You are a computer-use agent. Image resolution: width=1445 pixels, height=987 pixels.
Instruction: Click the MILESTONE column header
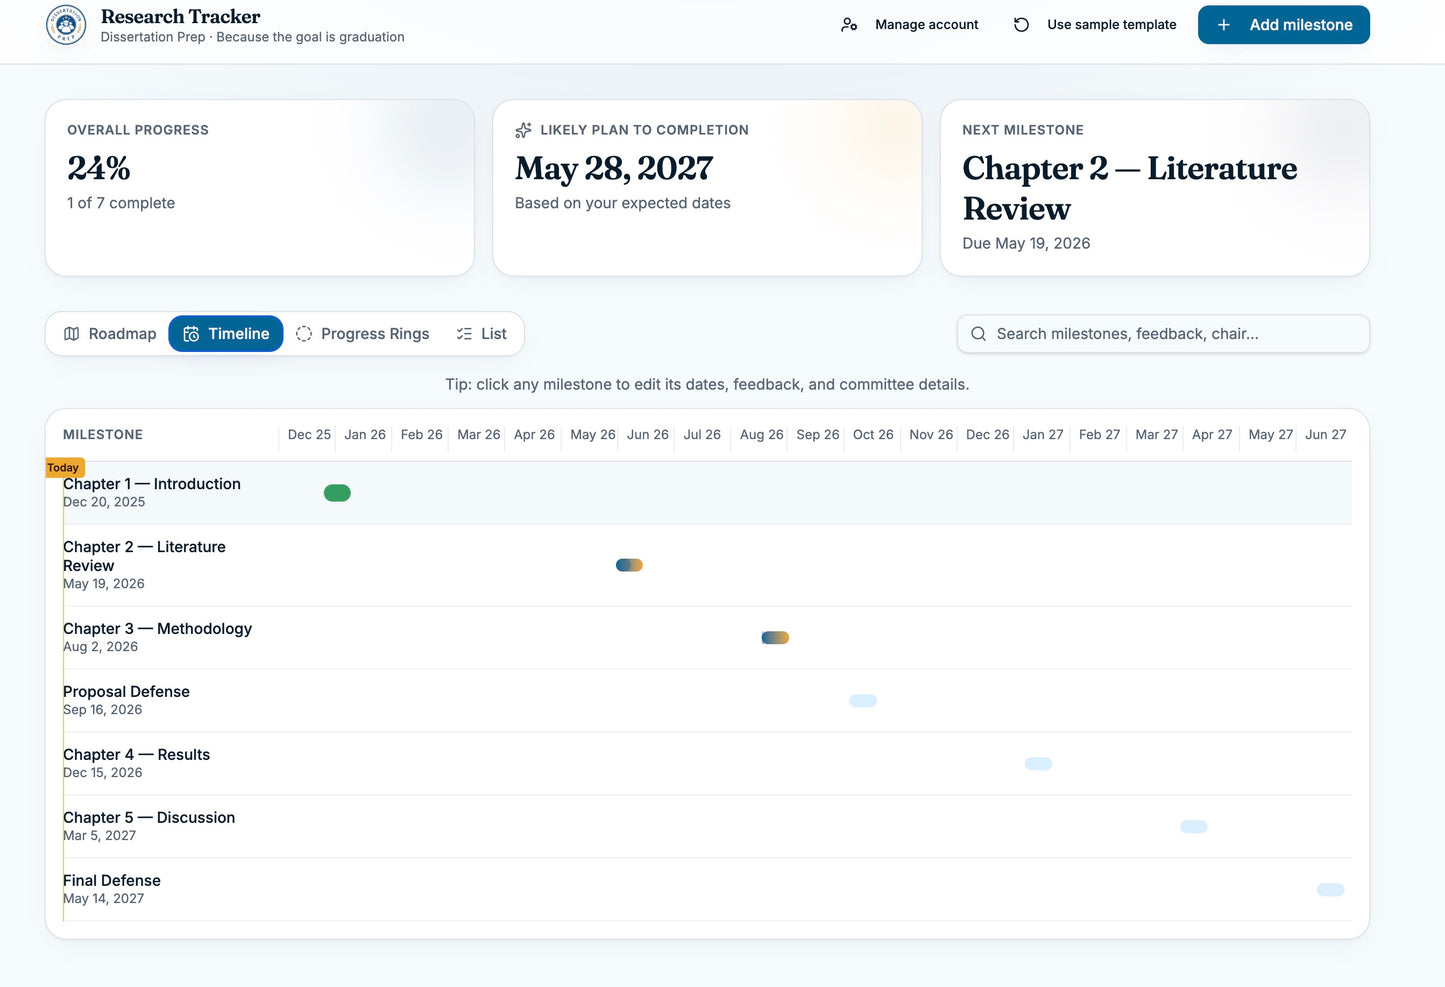[103, 435]
